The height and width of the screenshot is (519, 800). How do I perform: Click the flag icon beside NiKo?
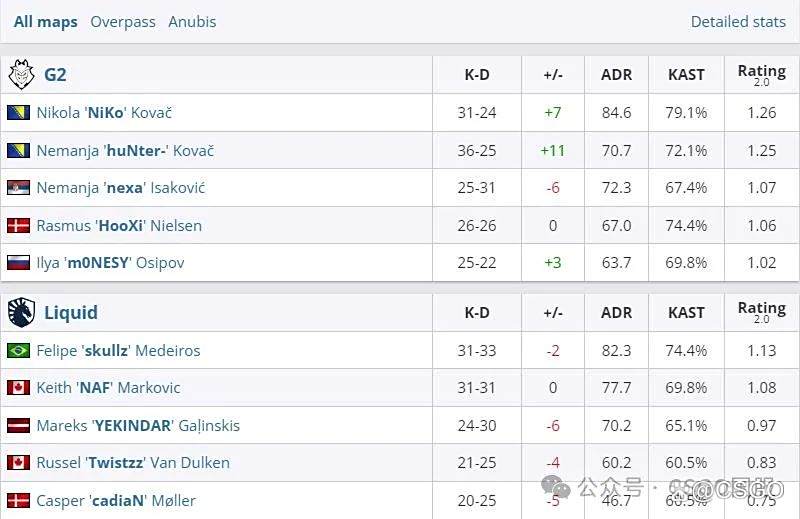point(18,113)
